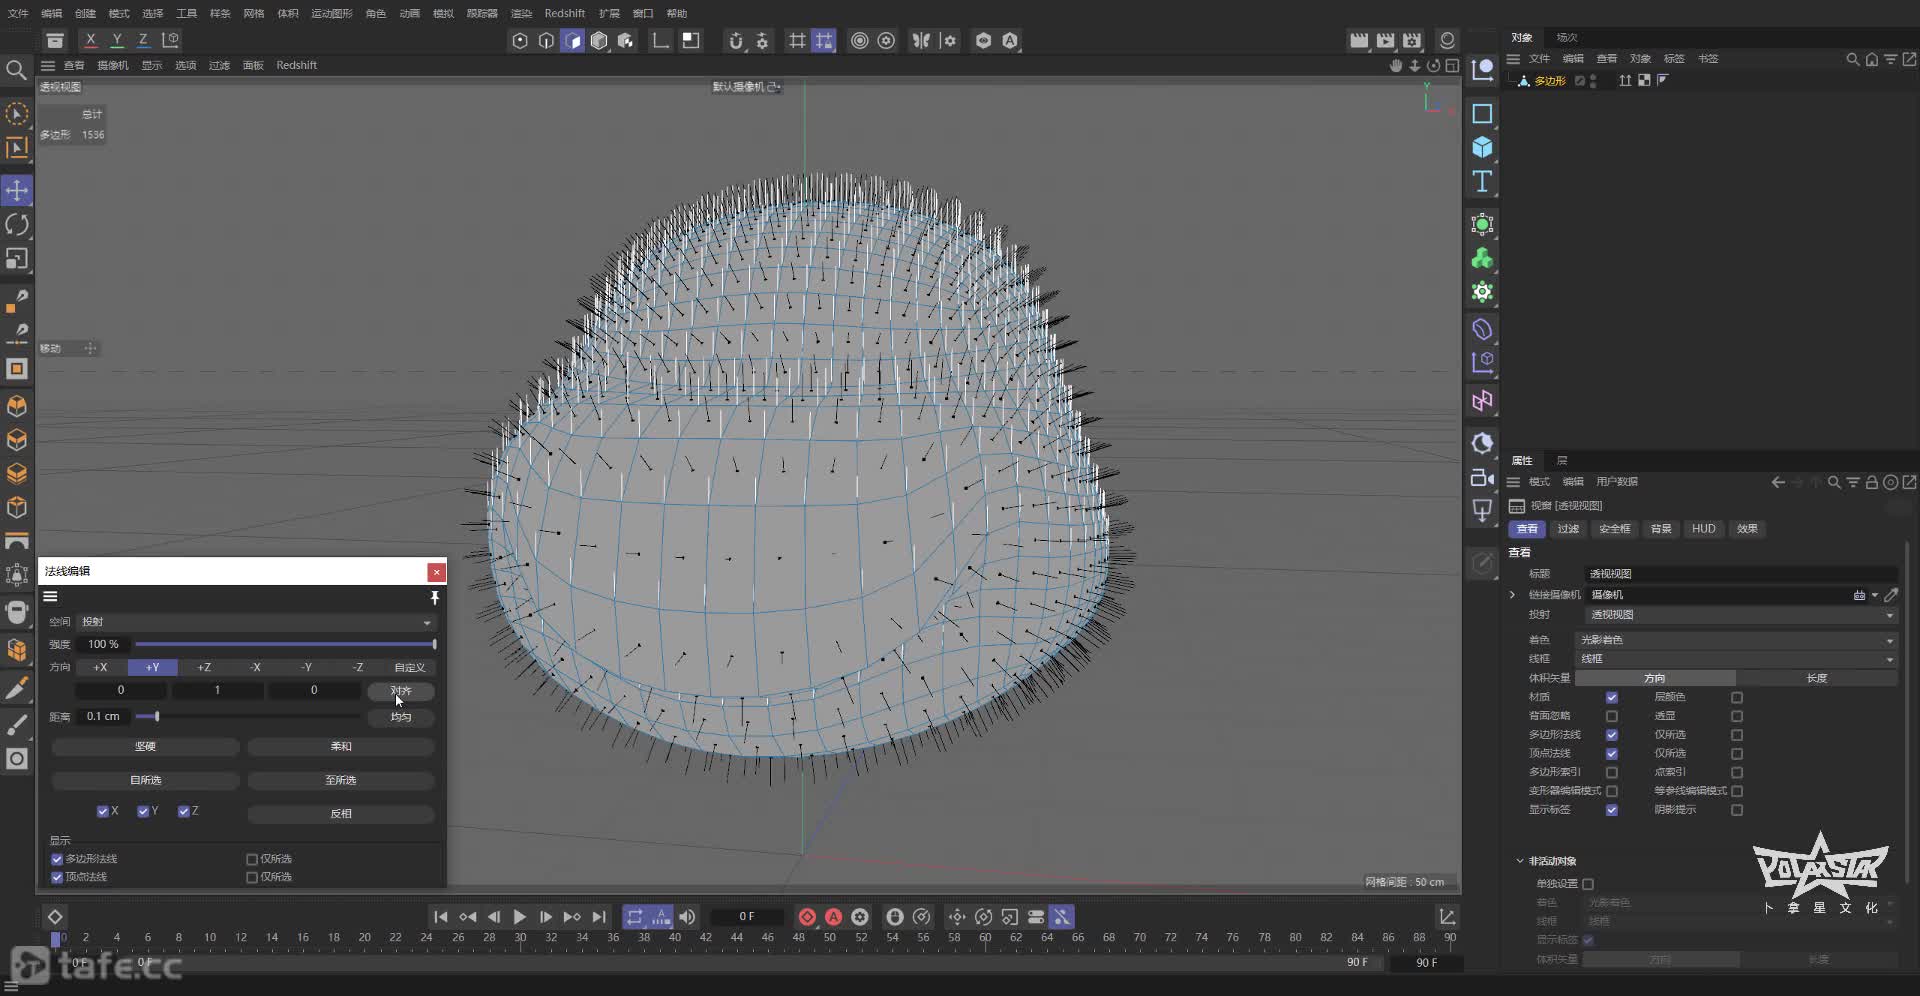Toggle X axis lock in top toolbar
1920x996 pixels.
click(91, 40)
